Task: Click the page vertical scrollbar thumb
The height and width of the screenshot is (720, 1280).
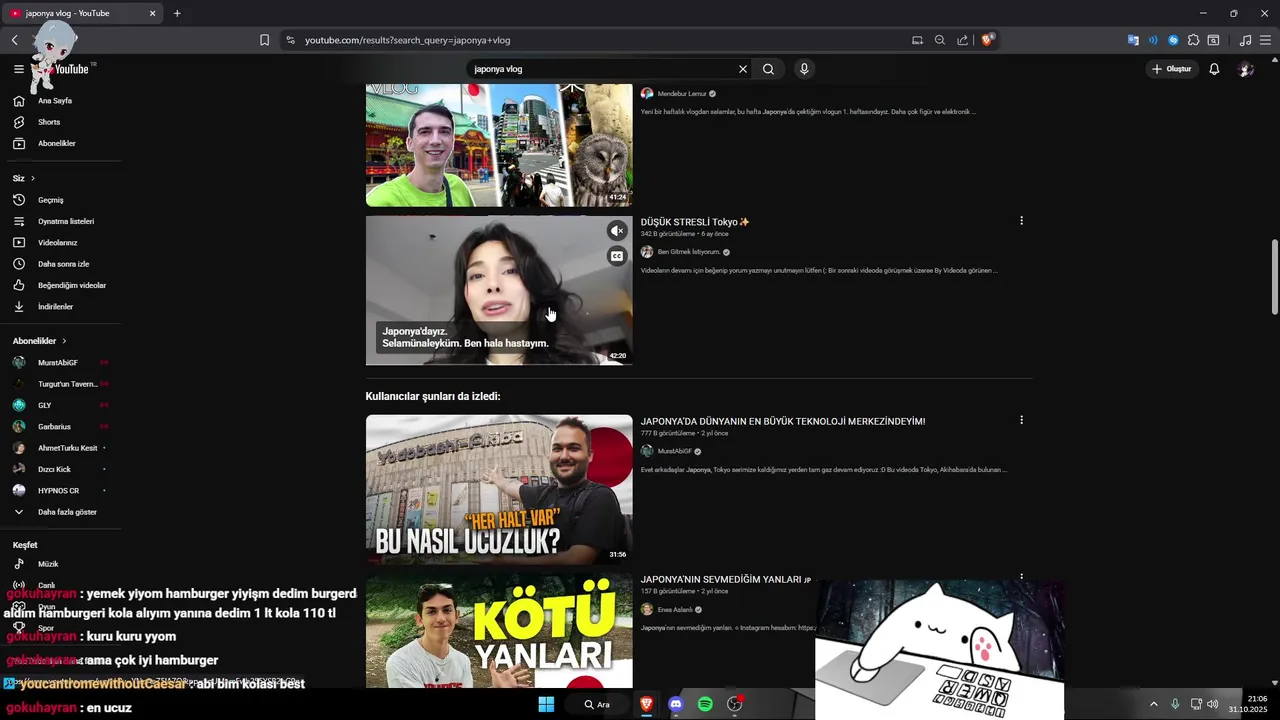Action: 1274,278
